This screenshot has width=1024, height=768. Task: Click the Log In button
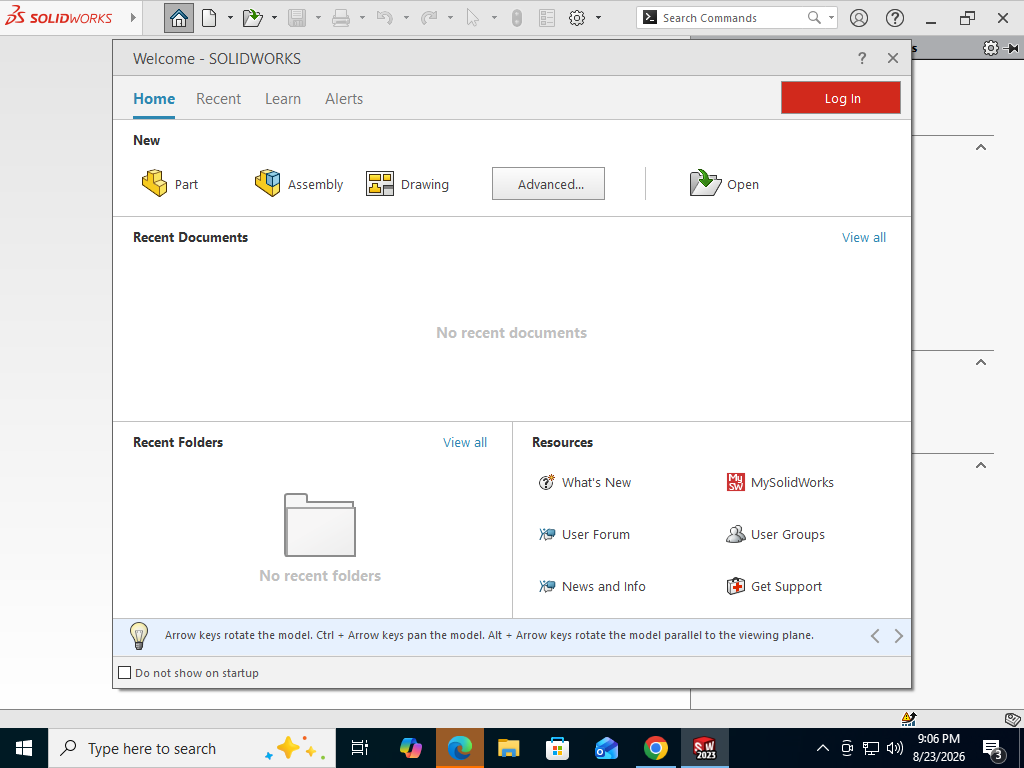coord(840,98)
